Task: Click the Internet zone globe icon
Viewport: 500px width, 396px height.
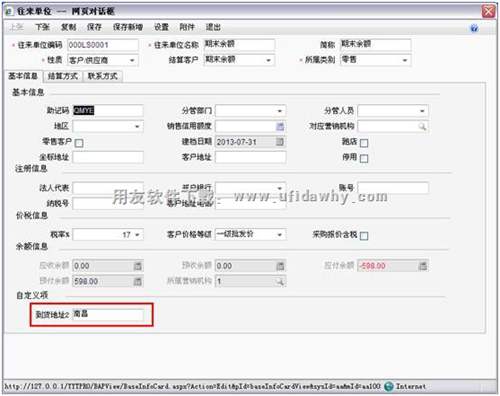Action: click(x=389, y=386)
